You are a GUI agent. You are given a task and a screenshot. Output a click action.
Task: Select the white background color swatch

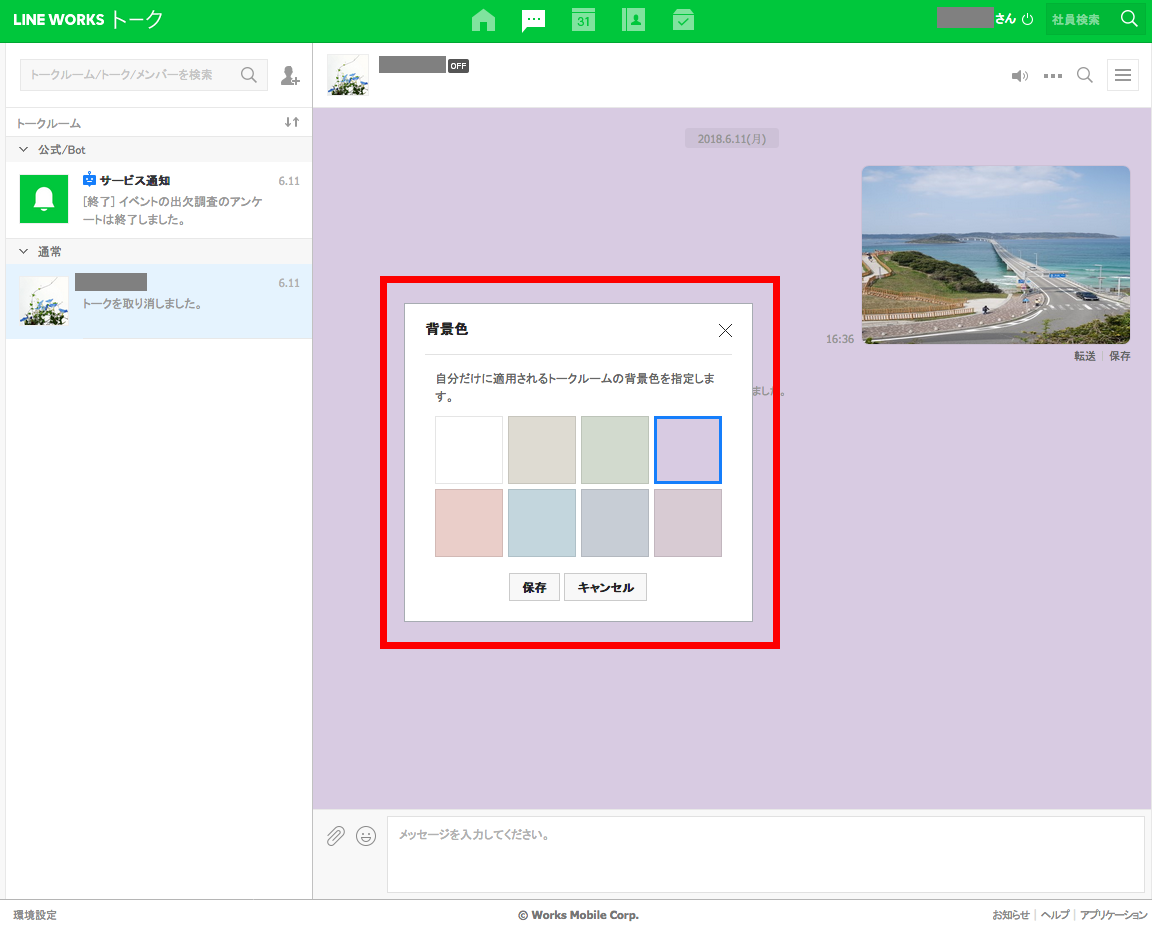[469, 450]
